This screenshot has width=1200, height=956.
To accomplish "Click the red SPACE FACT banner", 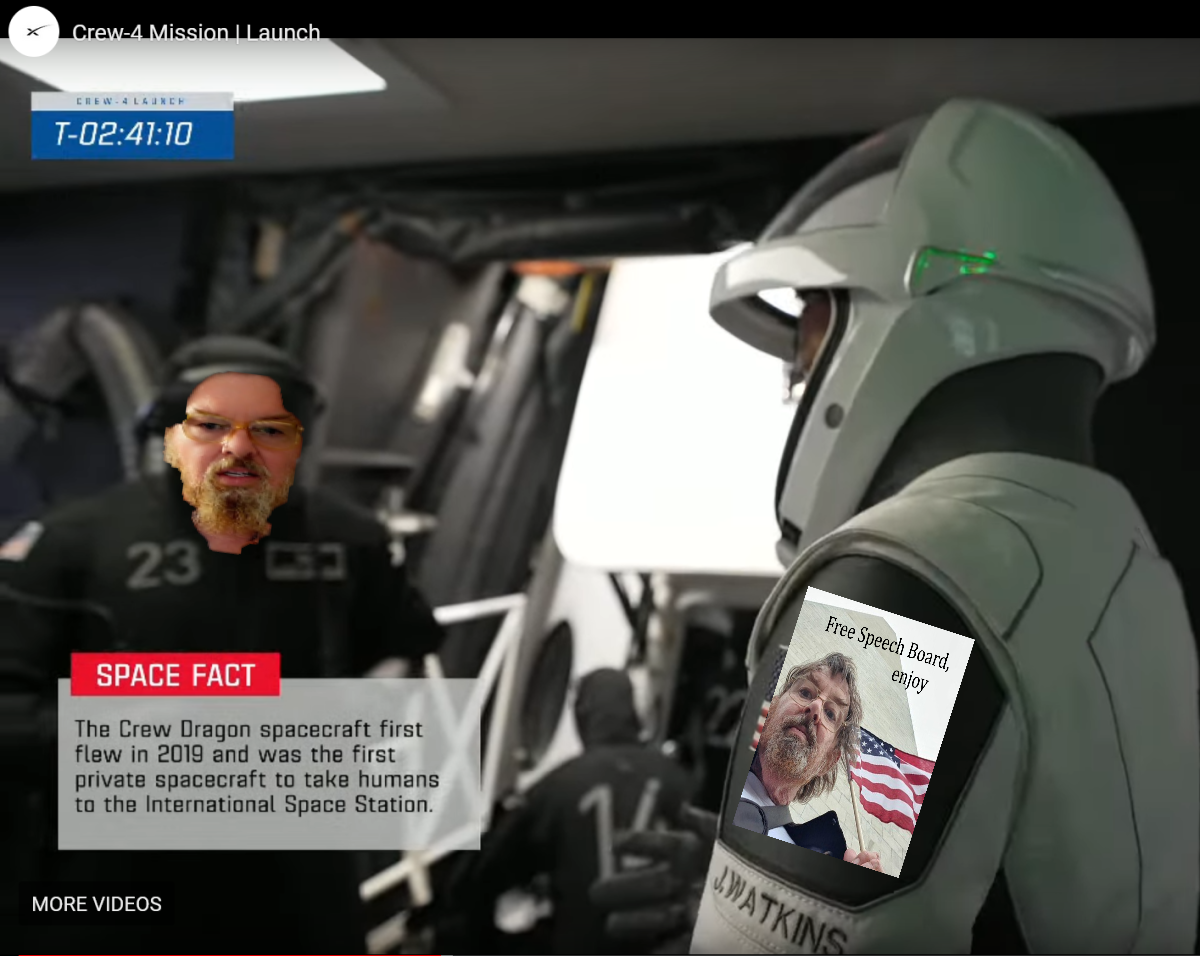I will point(175,675).
